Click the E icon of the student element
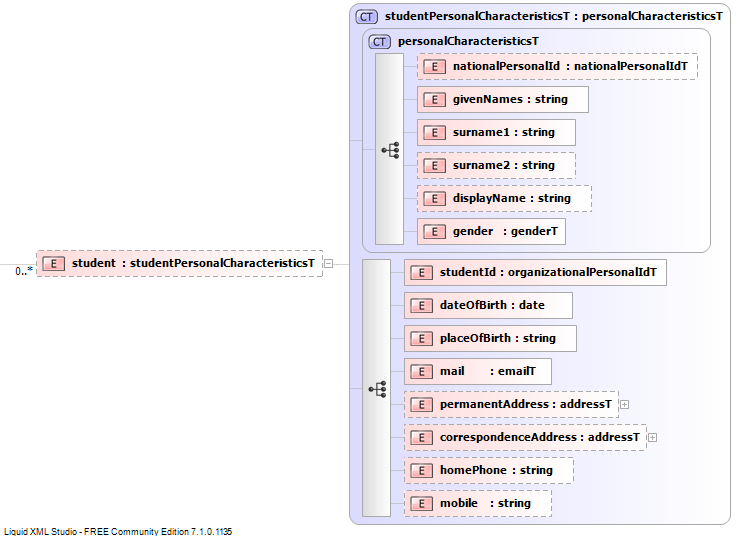Image resolution: width=744 pixels, height=536 pixels. (x=53, y=264)
